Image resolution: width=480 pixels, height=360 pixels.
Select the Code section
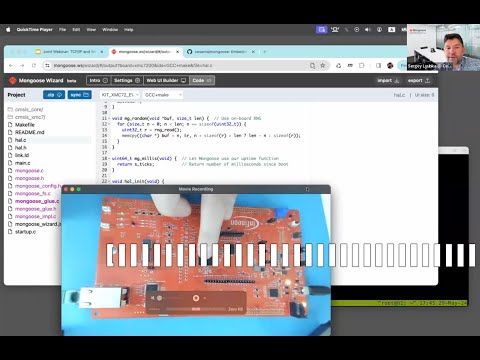pos(202,80)
